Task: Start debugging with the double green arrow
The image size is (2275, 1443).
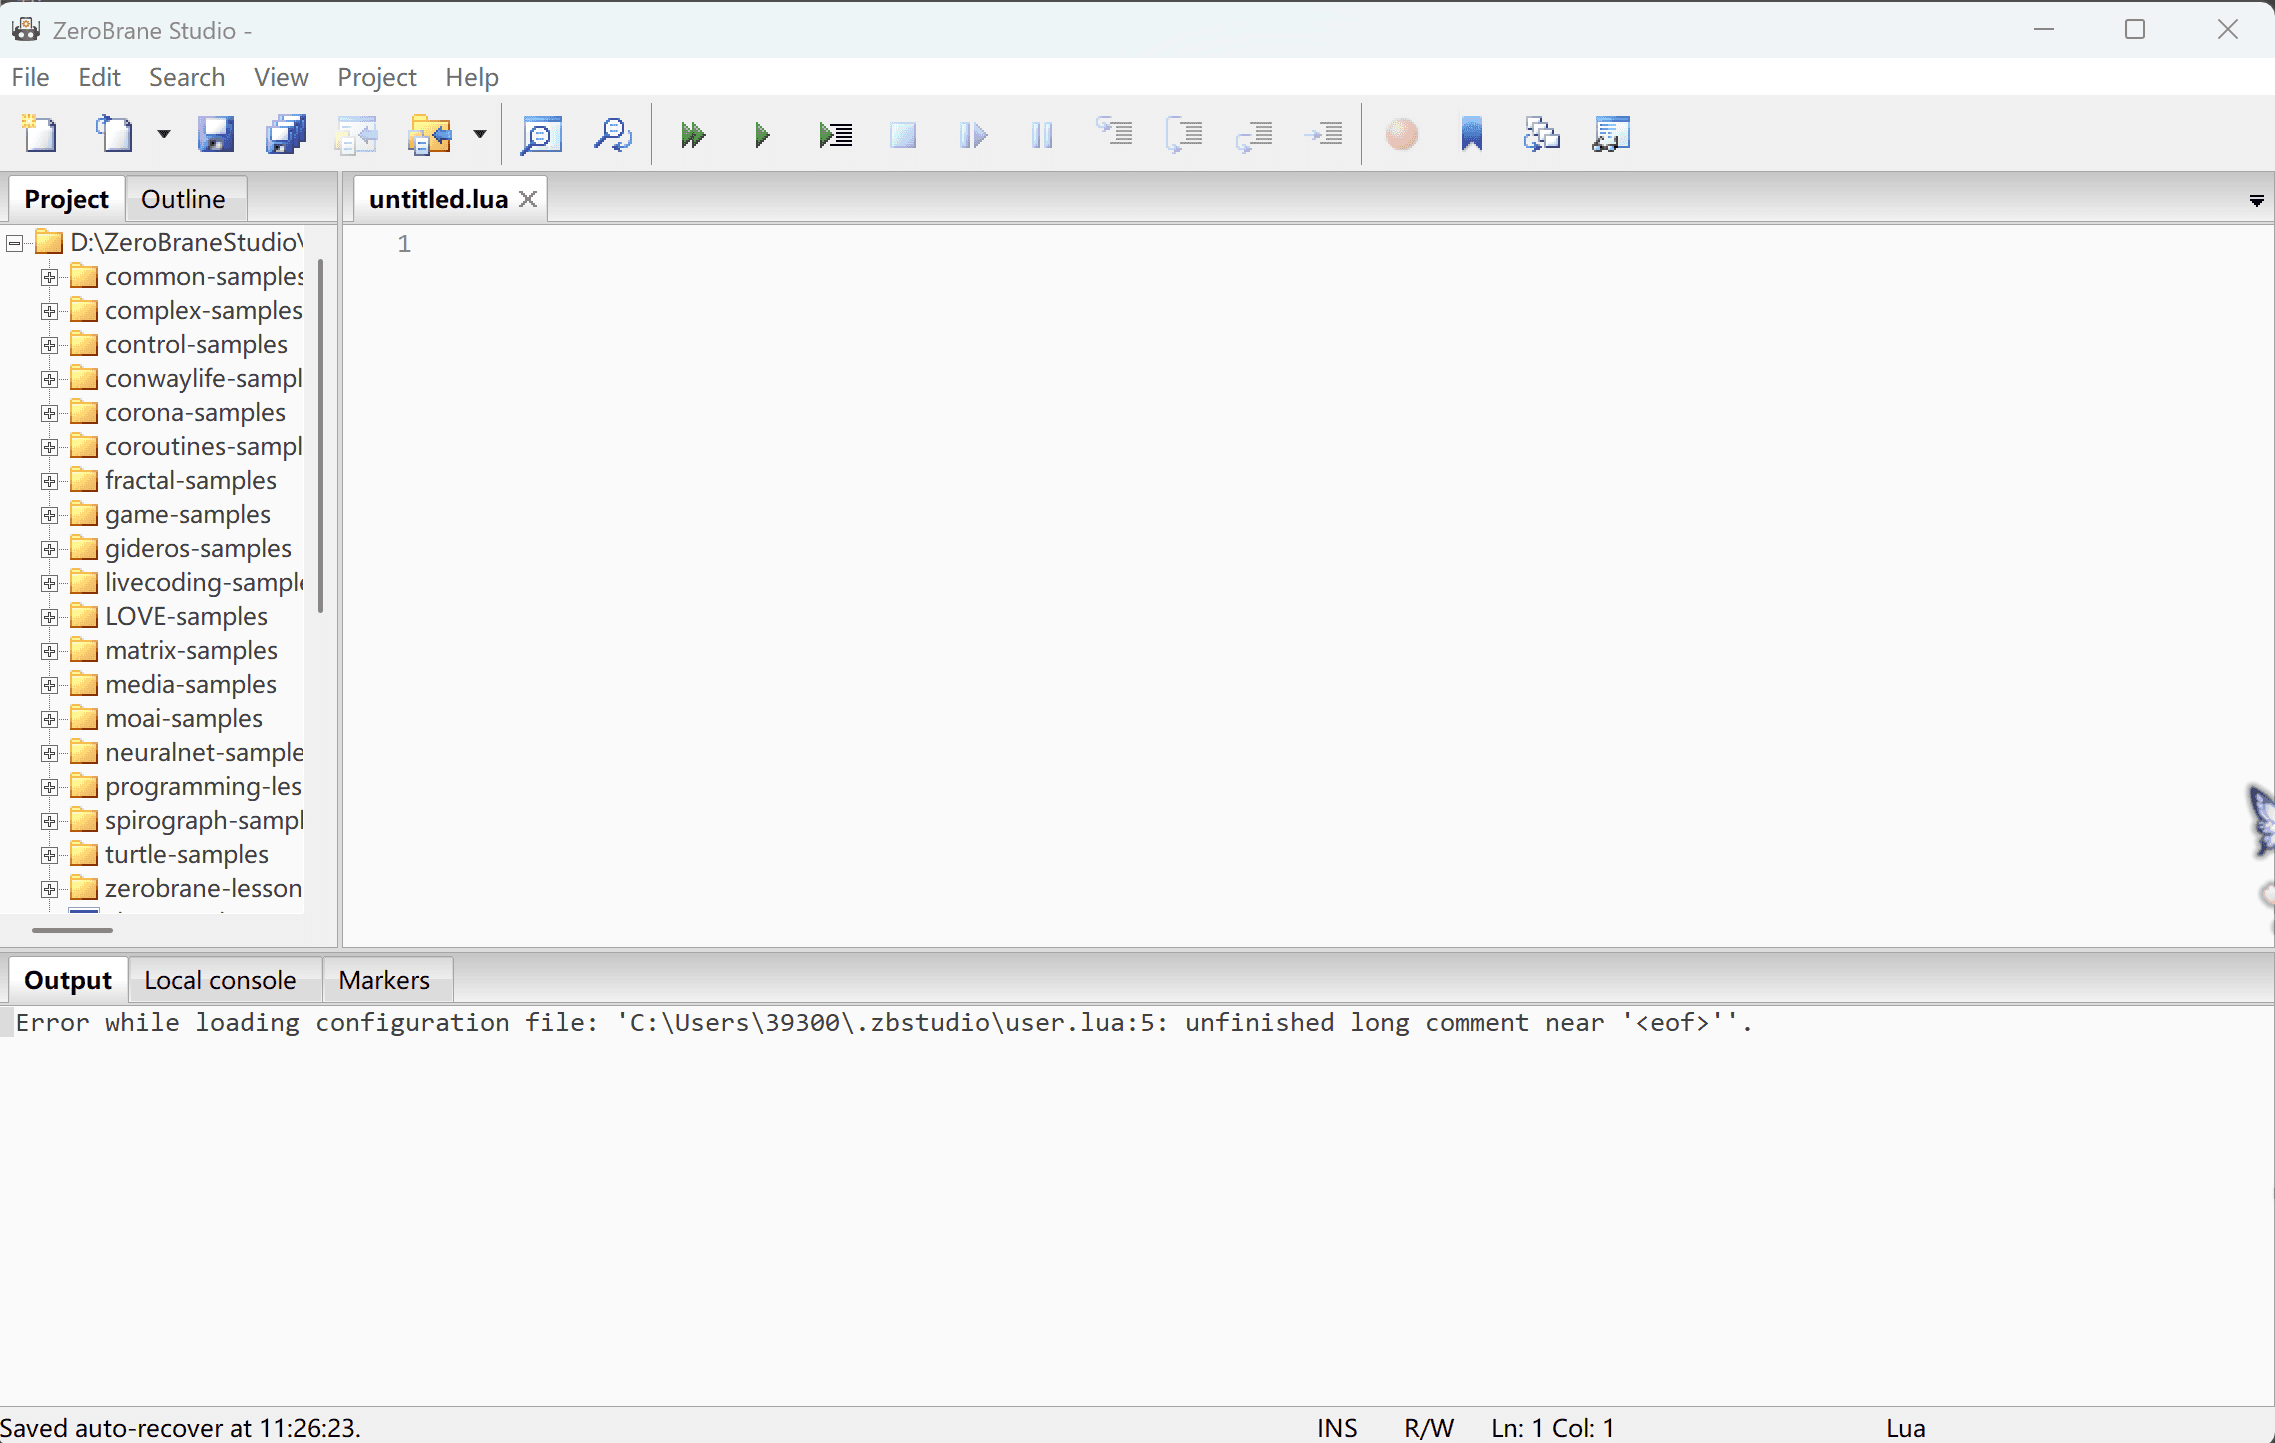Action: [x=692, y=134]
